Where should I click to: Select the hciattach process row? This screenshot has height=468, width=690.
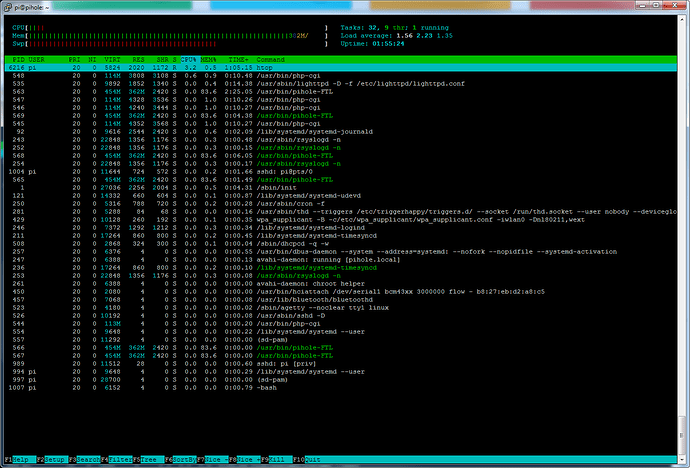pyautogui.click(x=341, y=292)
